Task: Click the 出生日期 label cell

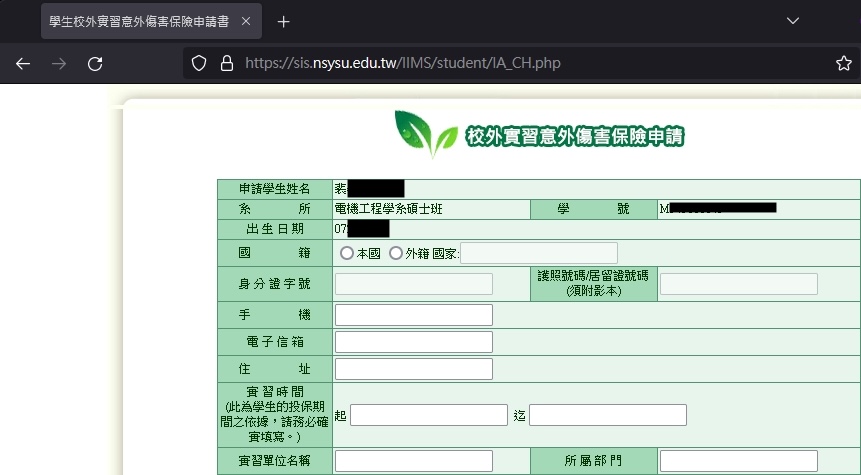Action: point(275,230)
